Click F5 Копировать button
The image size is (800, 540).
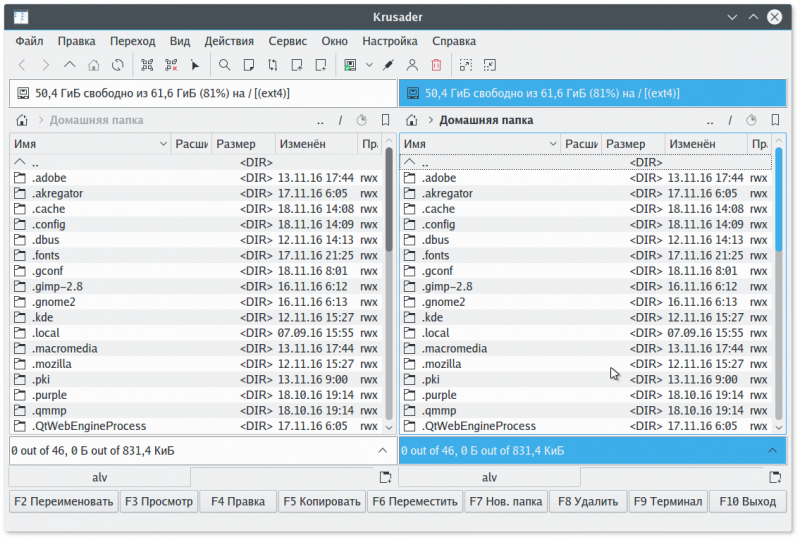pos(322,502)
